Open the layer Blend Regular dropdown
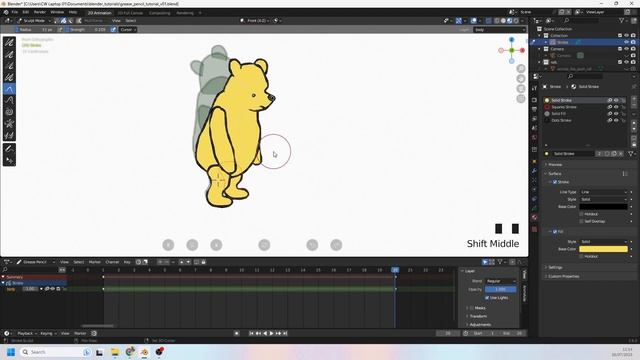 click(500, 281)
